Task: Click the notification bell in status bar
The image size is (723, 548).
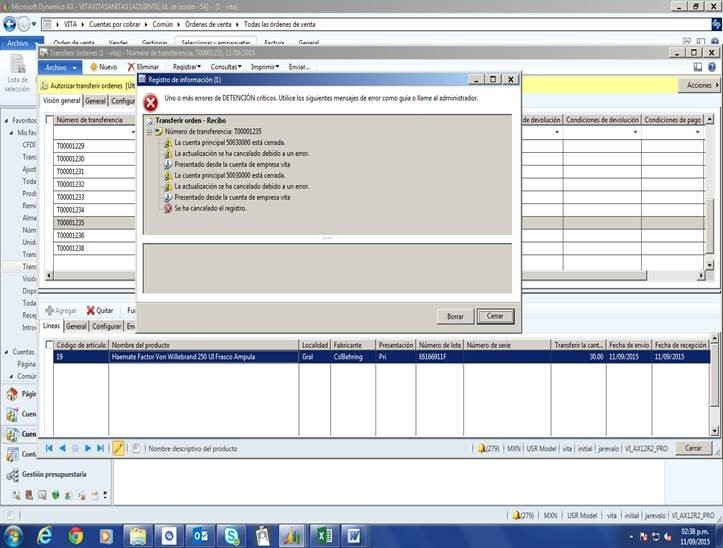Action: [482, 448]
